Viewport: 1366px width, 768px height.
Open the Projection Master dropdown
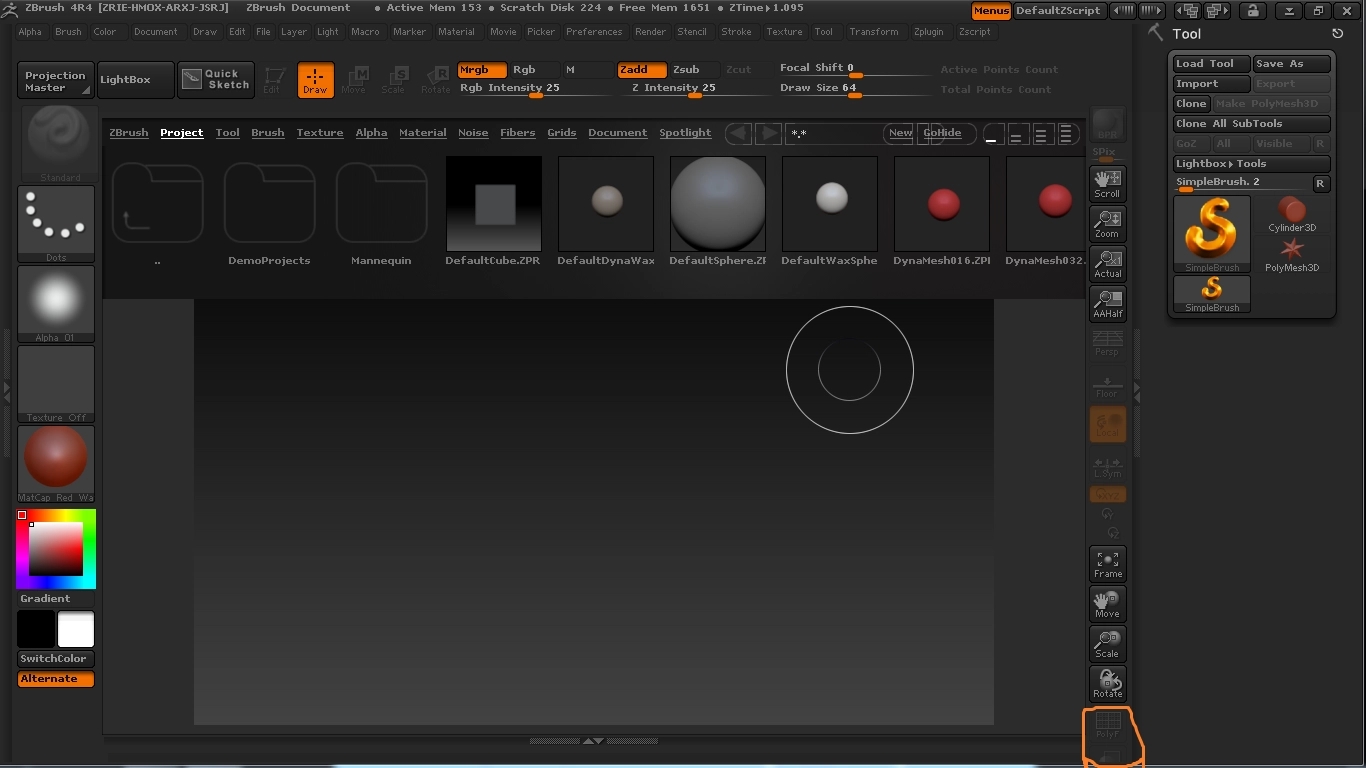[56, 81]
